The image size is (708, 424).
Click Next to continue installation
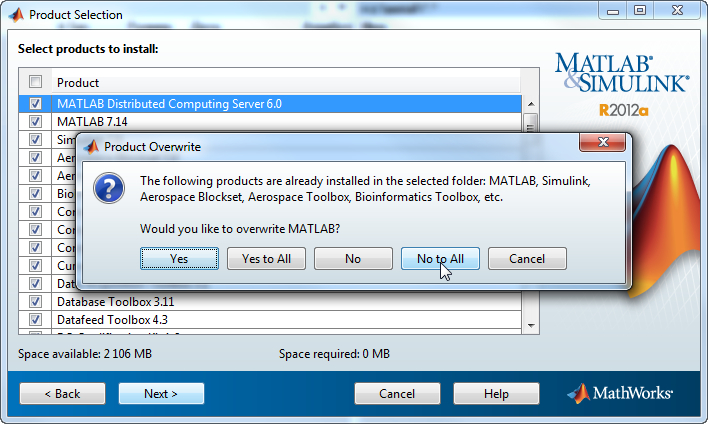click(161, 394)
